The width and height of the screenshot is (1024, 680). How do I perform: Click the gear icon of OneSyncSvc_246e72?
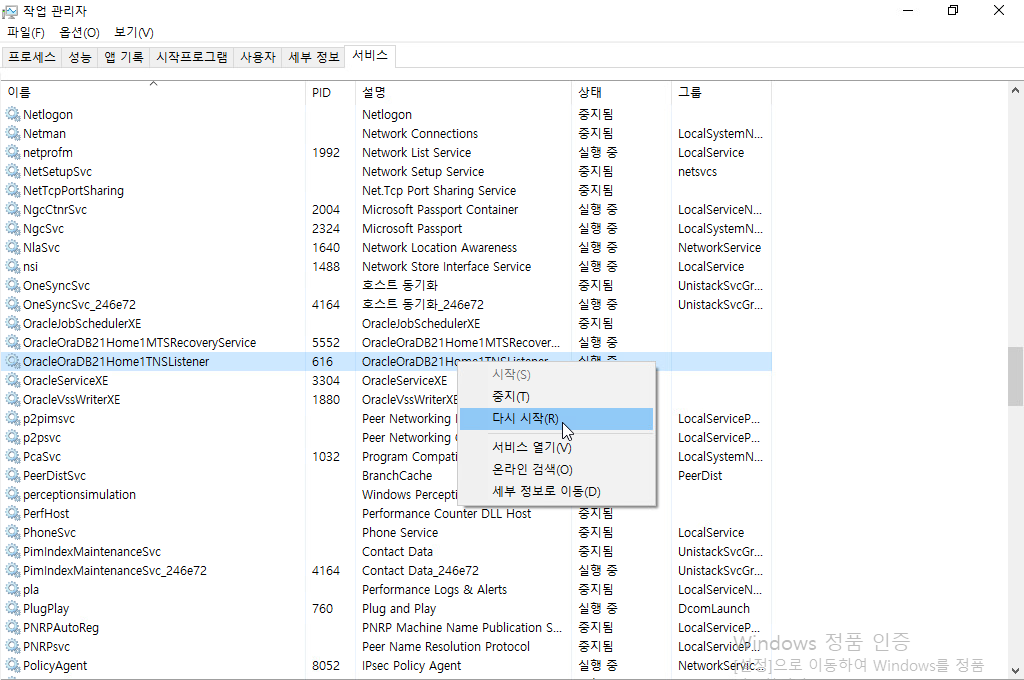coord(13,304)
